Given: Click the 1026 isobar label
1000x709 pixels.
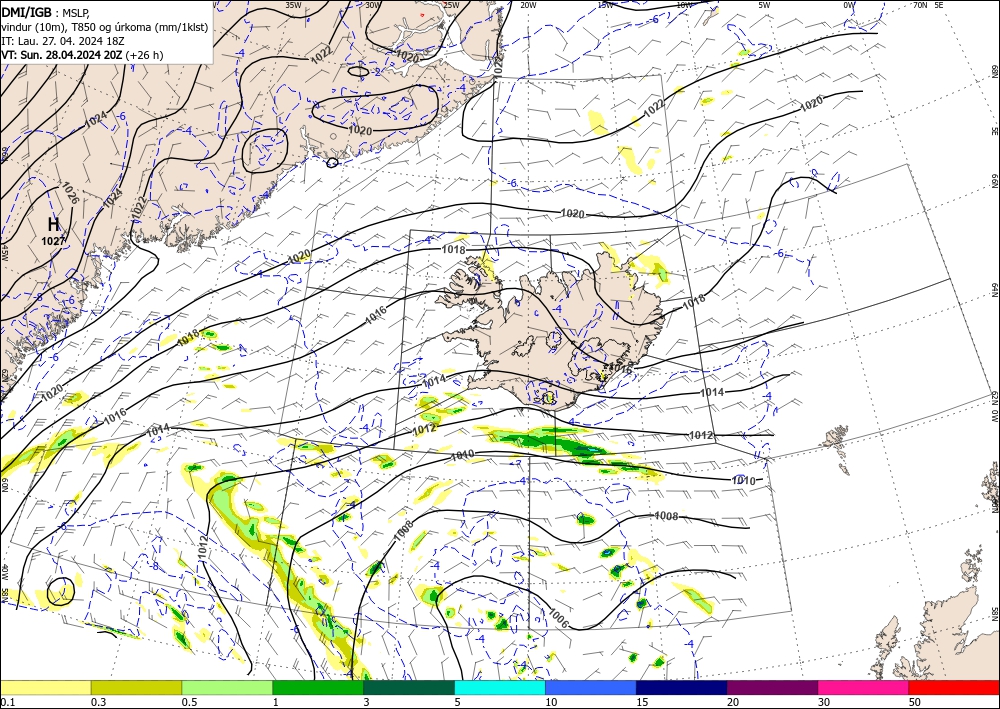Looking at the screenshot, I should pyautogui.click(x=71, y=193).
